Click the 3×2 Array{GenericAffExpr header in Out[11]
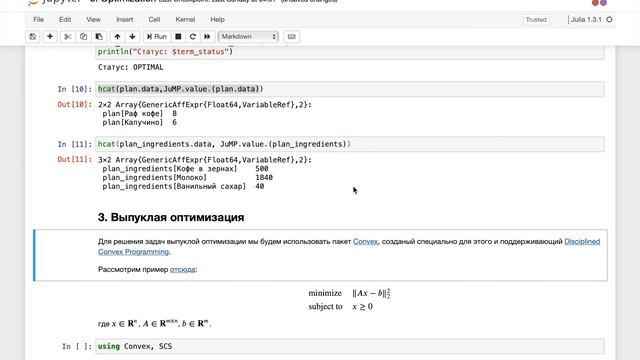Image resolution: width=640 pixels, height=360 pixels. tap(205, 160)
